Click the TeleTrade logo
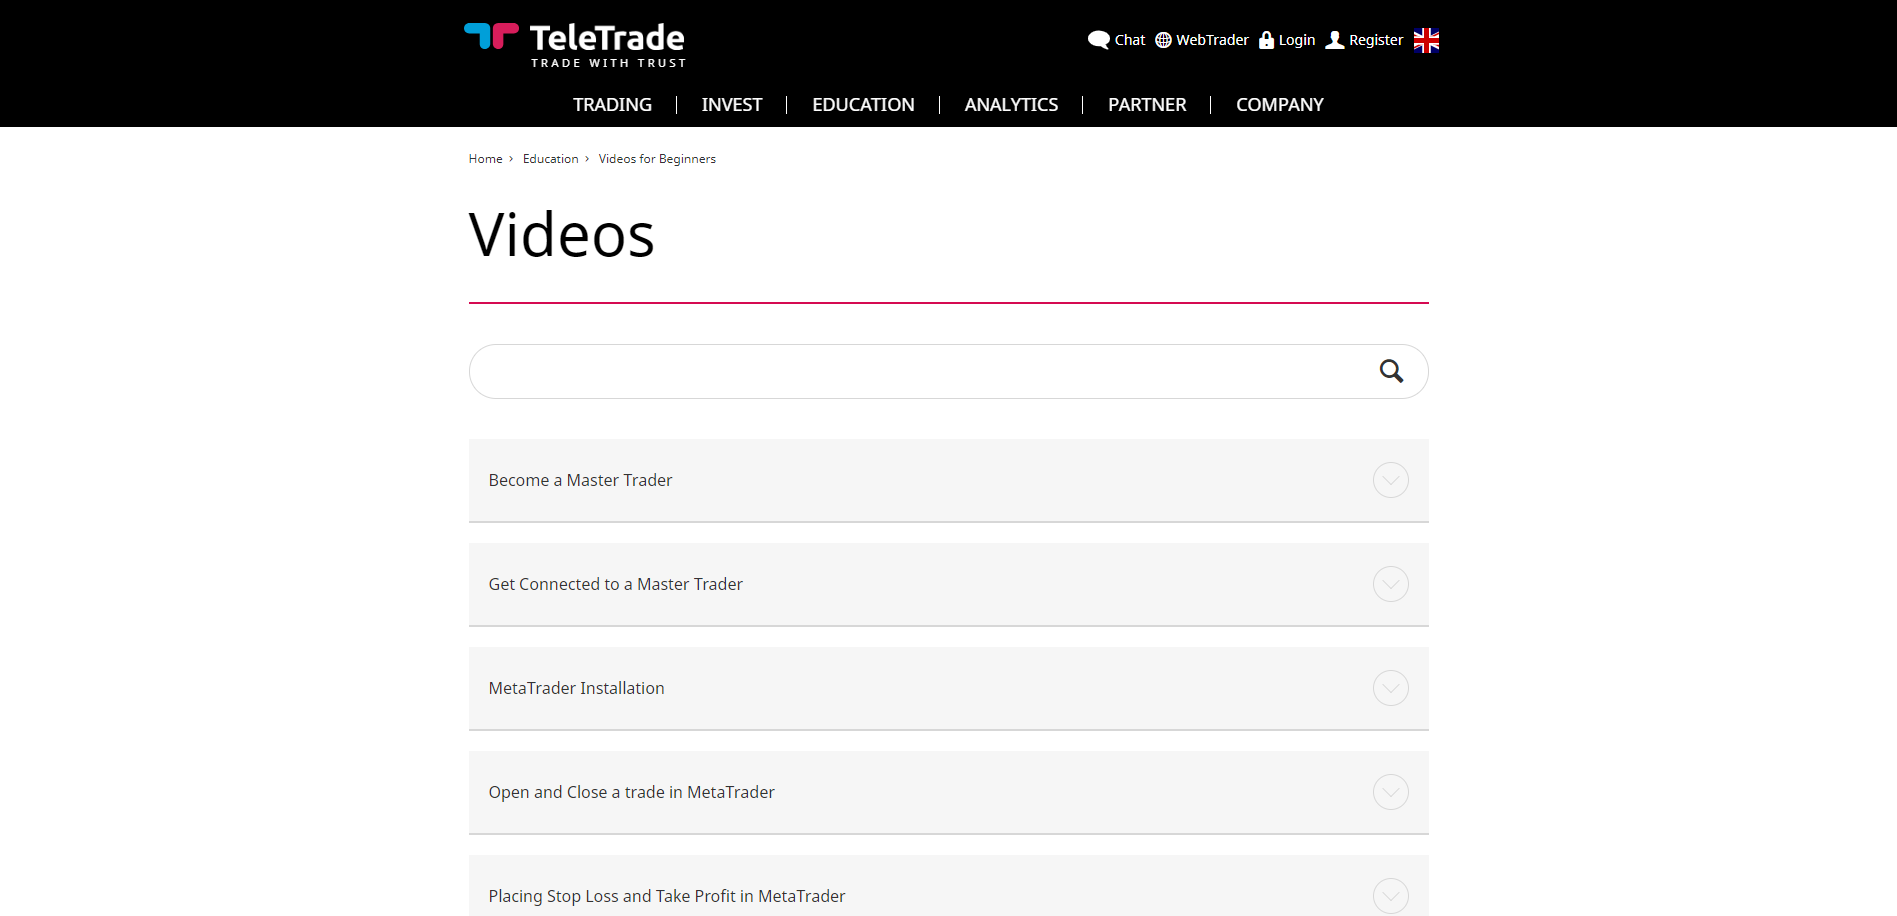 (575, 44)
